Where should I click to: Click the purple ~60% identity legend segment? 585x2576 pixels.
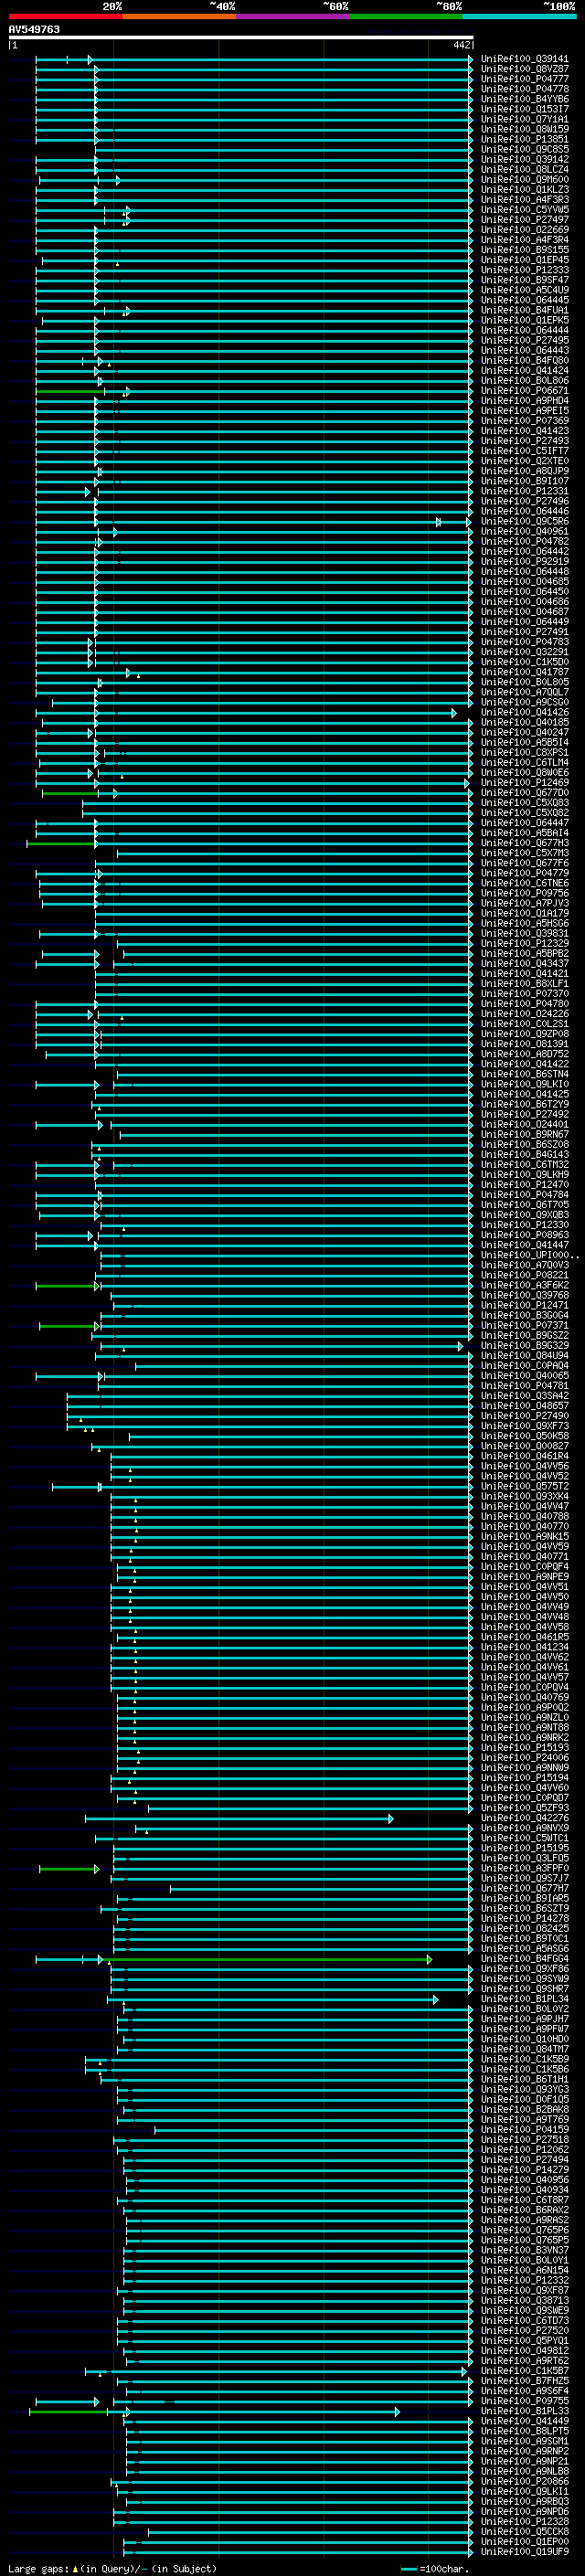click(x=293, y=16)
